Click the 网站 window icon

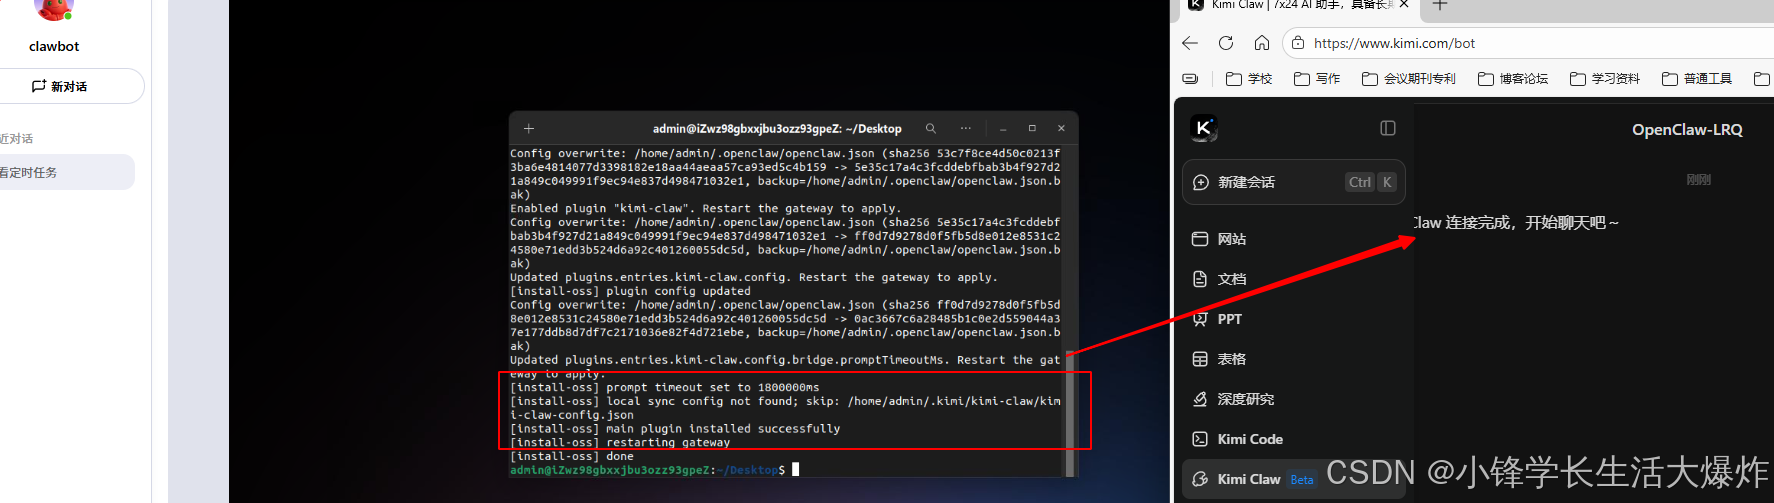pos(1200,239)
